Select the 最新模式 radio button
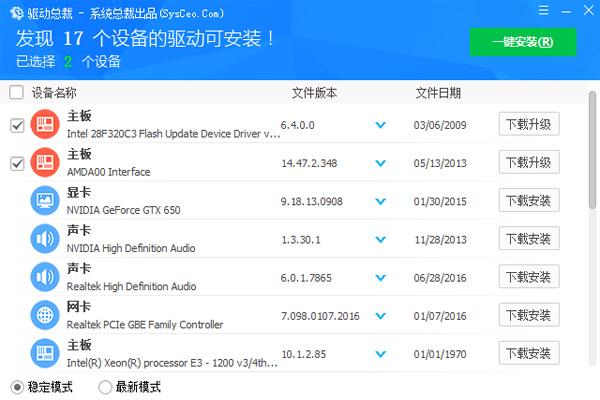Viewport: 600px width, 400px height. pos(105,387)
